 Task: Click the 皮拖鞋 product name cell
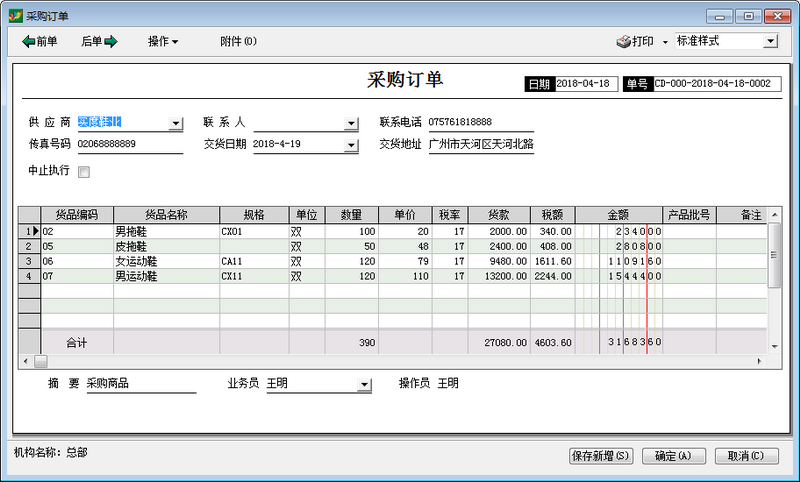click(x=166, y=246)
